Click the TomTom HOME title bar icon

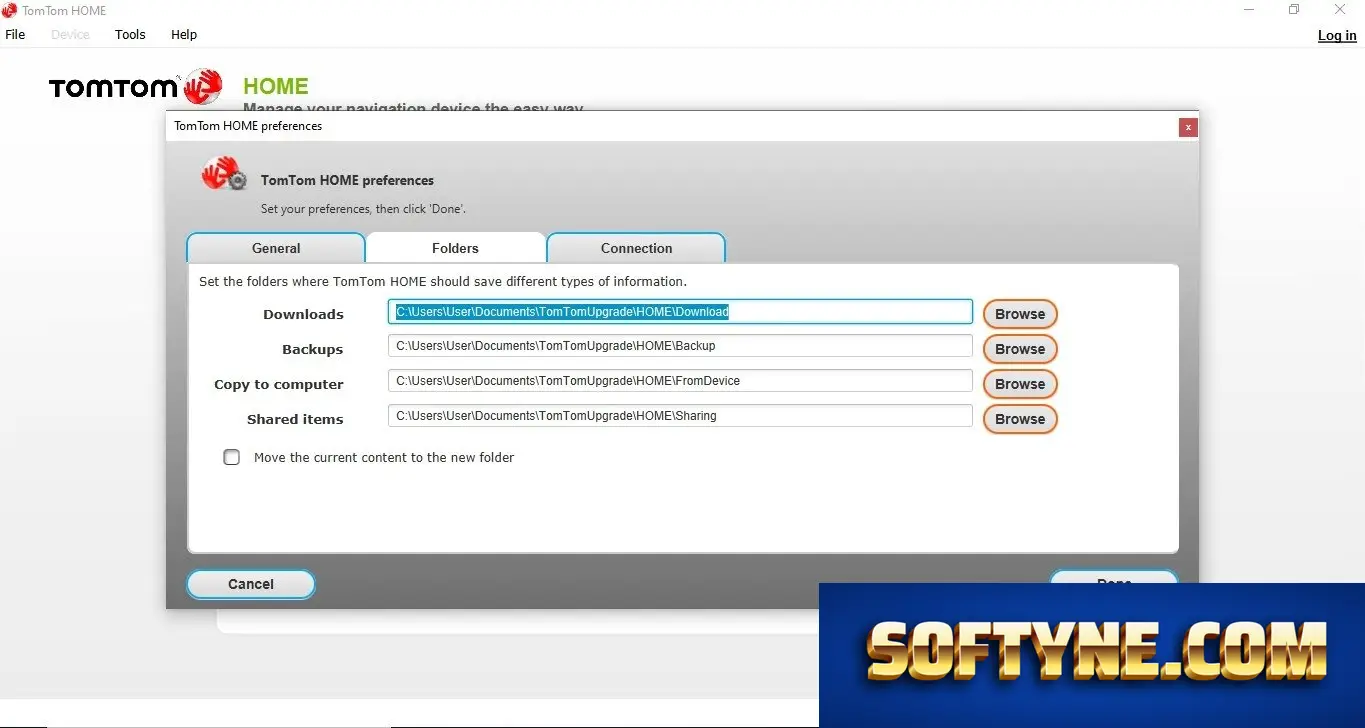9,10
